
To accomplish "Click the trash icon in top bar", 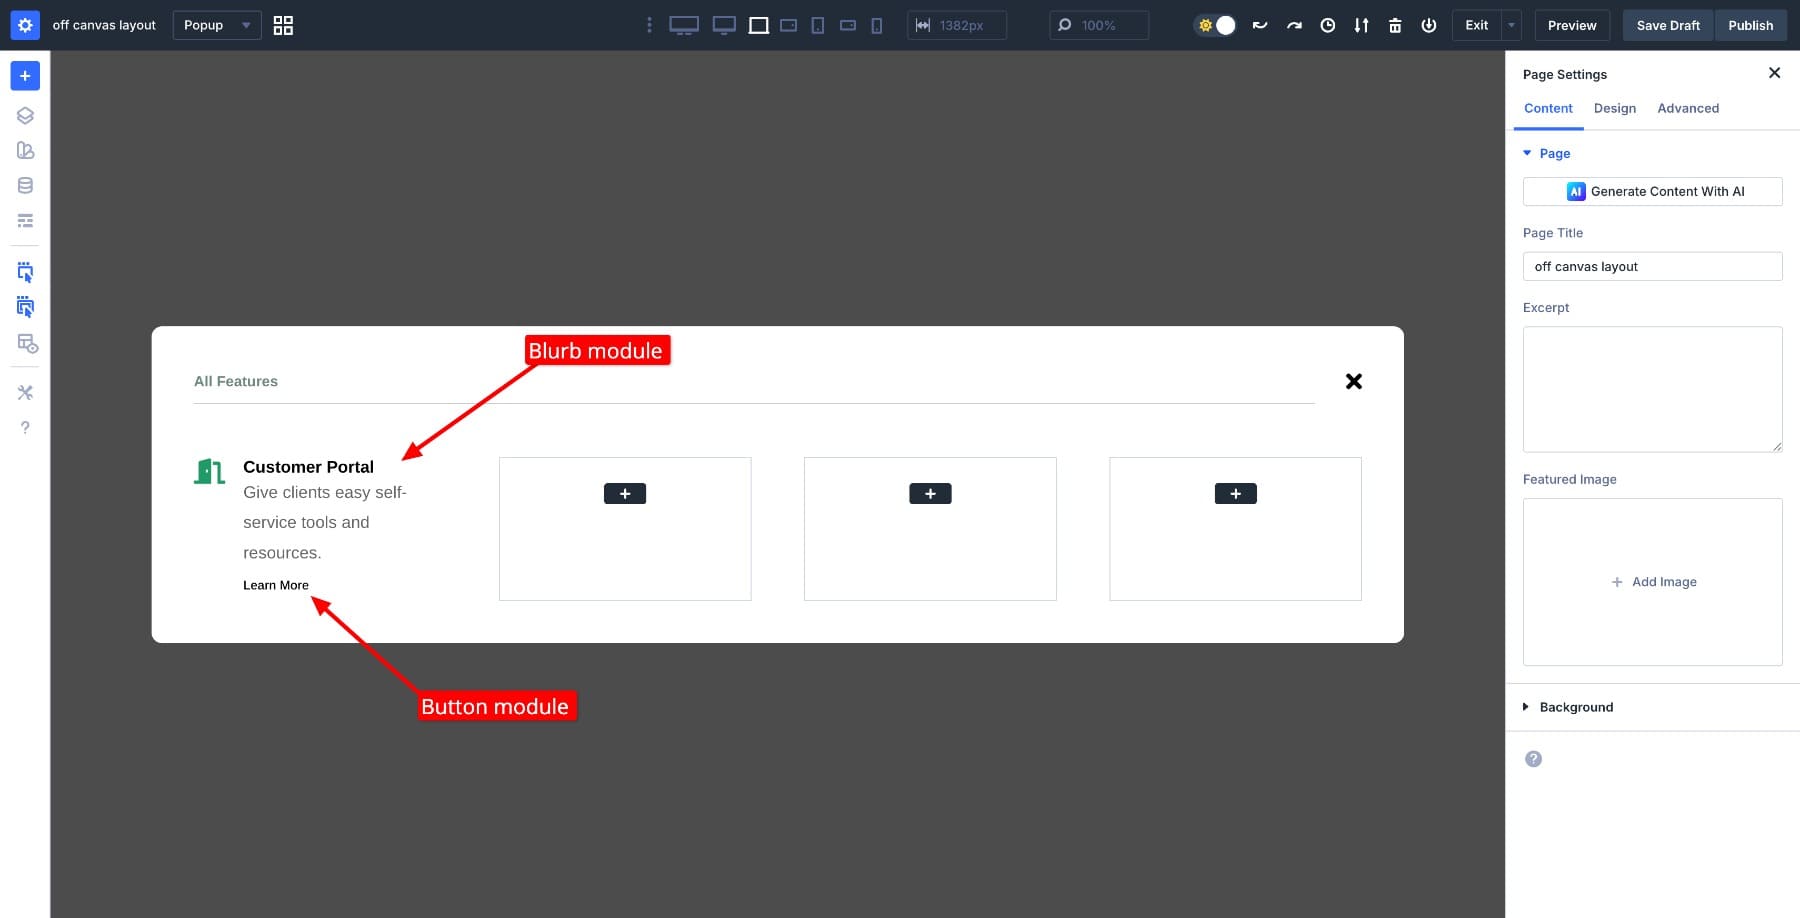I will (x=1394, y=25).
